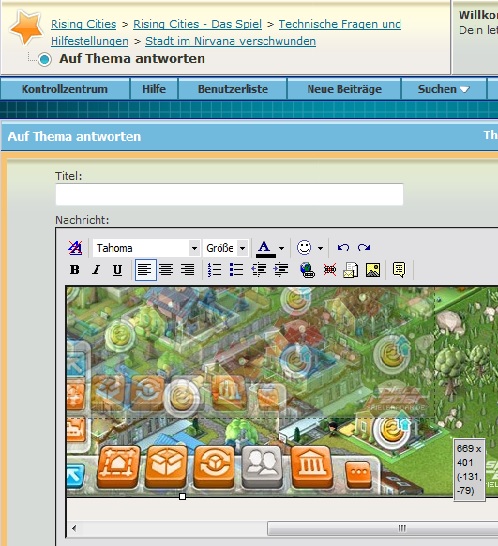Align text right in message editor
This screenshot has height=546, width=498.
click(x=188, y=270)
